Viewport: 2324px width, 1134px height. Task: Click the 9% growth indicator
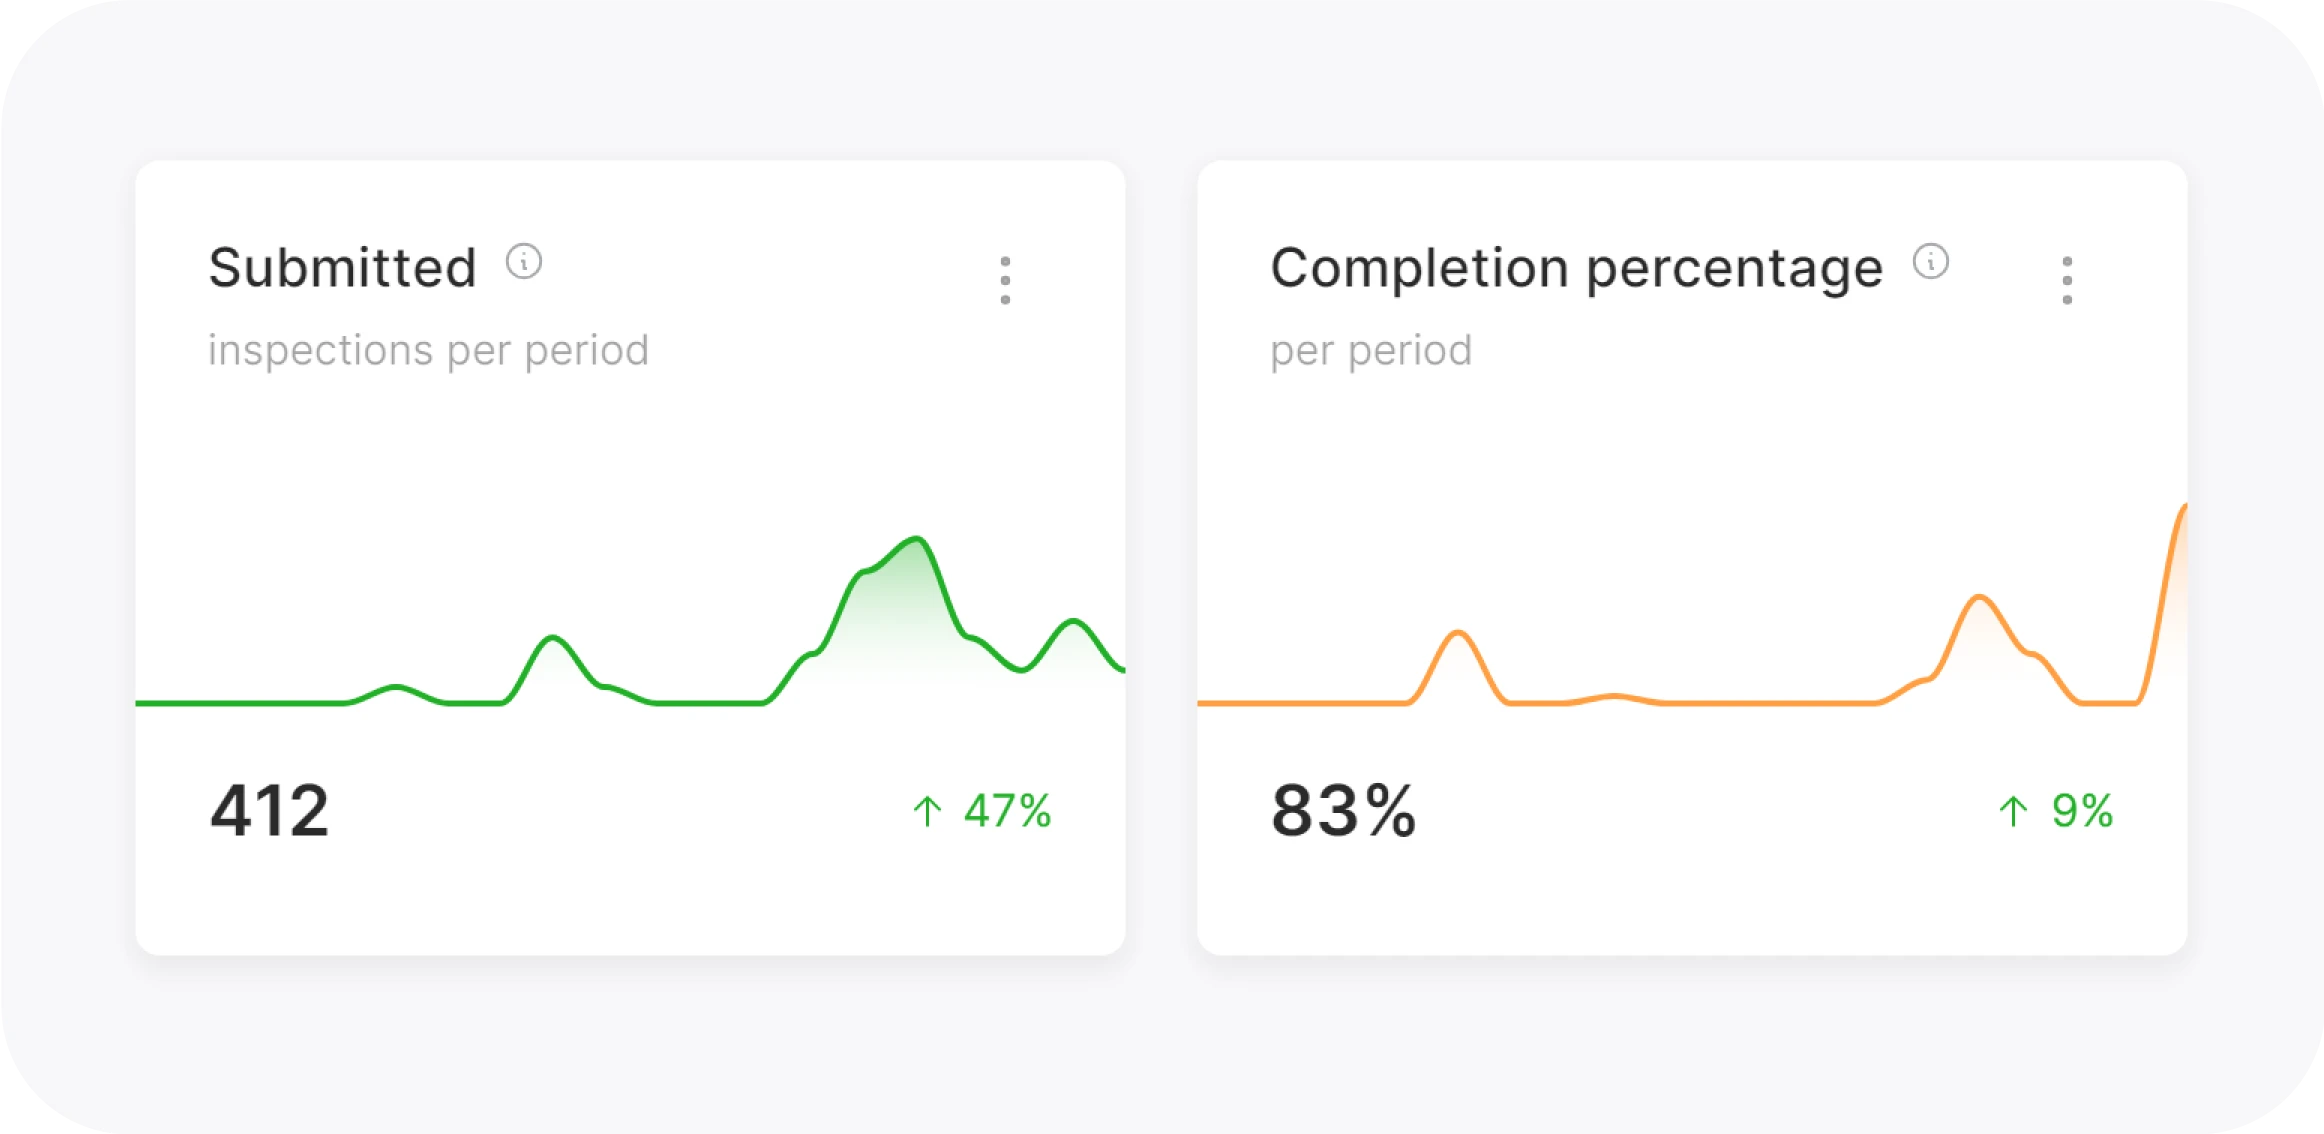pyautogui.click(x=2086, y=810)
